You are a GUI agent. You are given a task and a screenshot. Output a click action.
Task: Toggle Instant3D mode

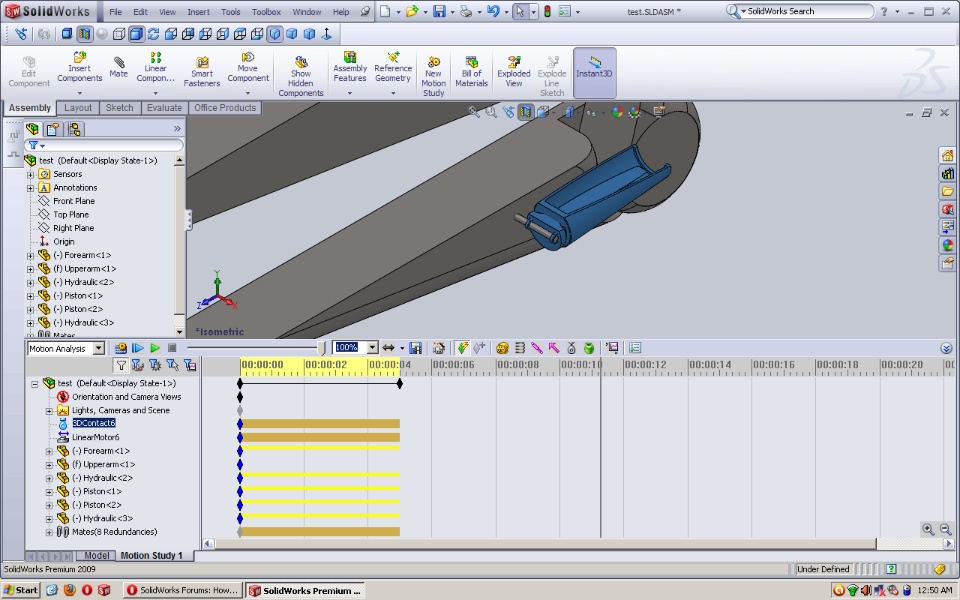[594, 72]
